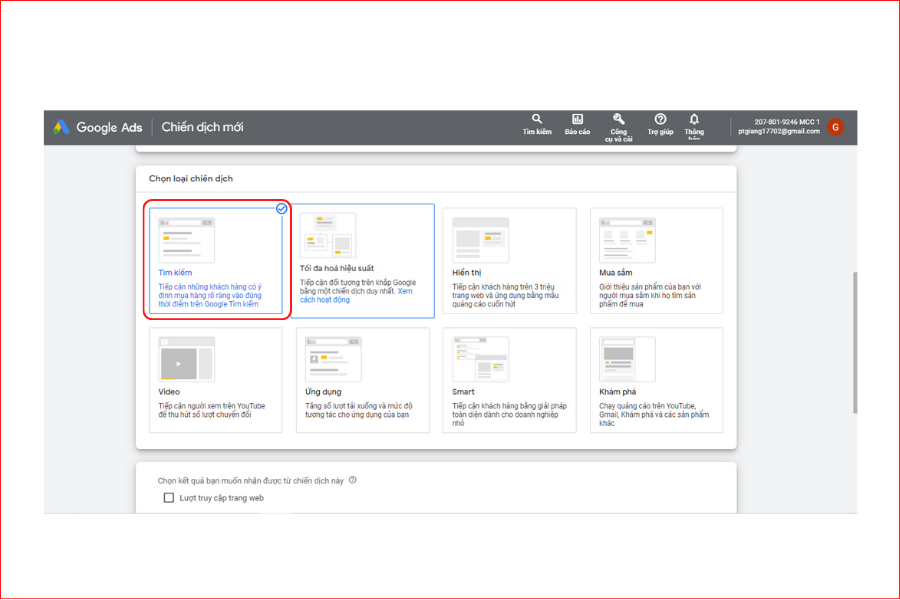Viewport: 900px width, 600px height.
Task: Click the Google Ads logo
Action: 98,127
